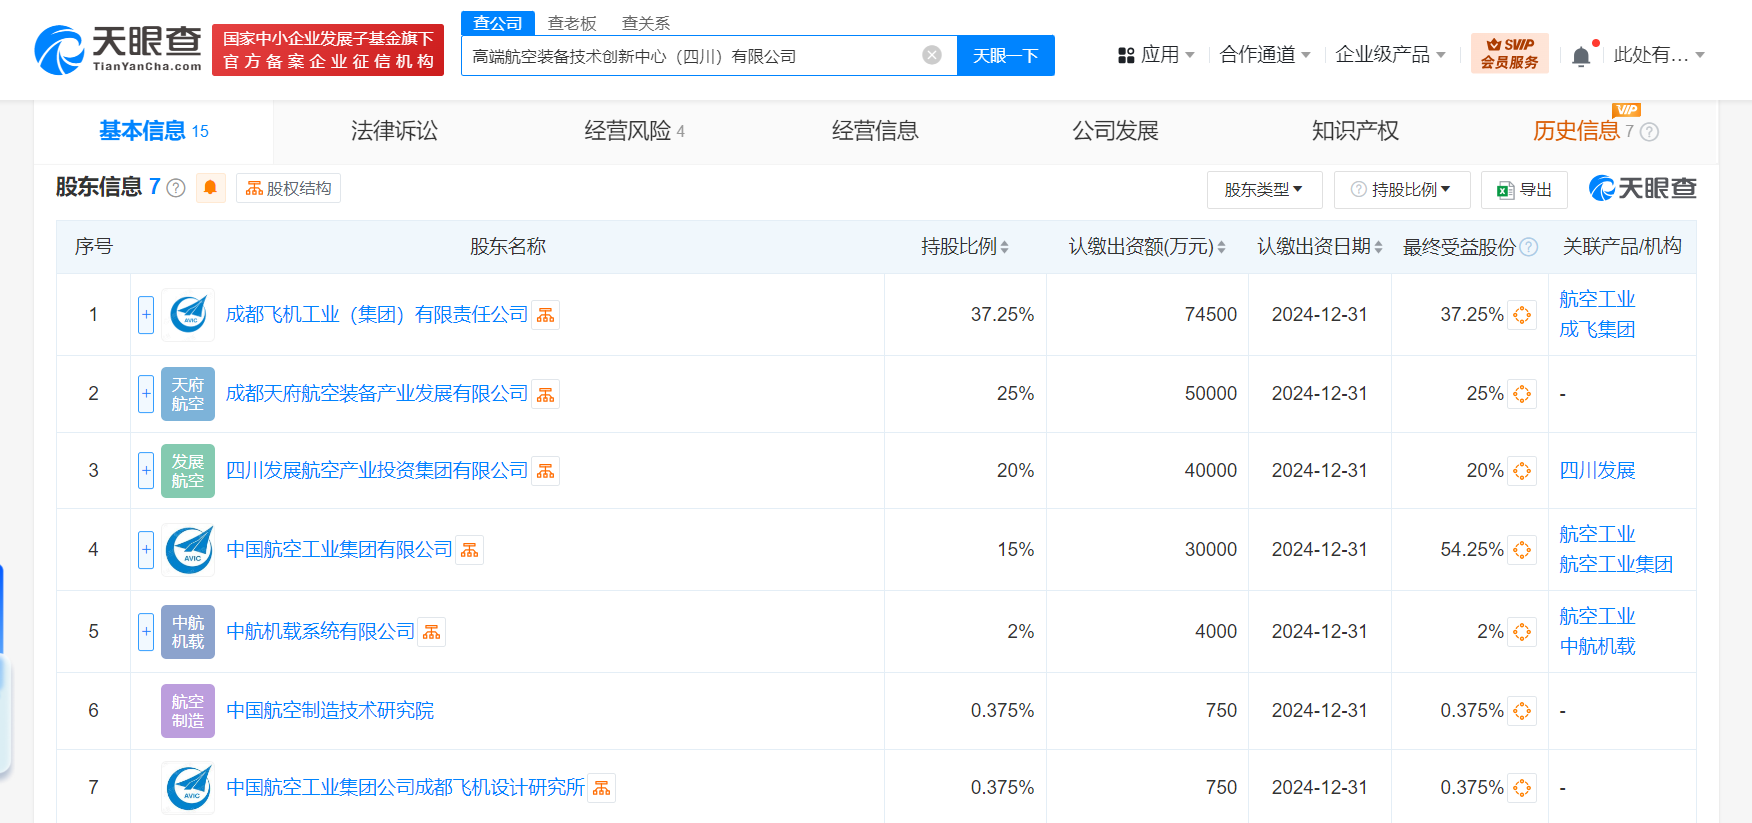Click the 天眼一下 search button

coord(1005,56)
